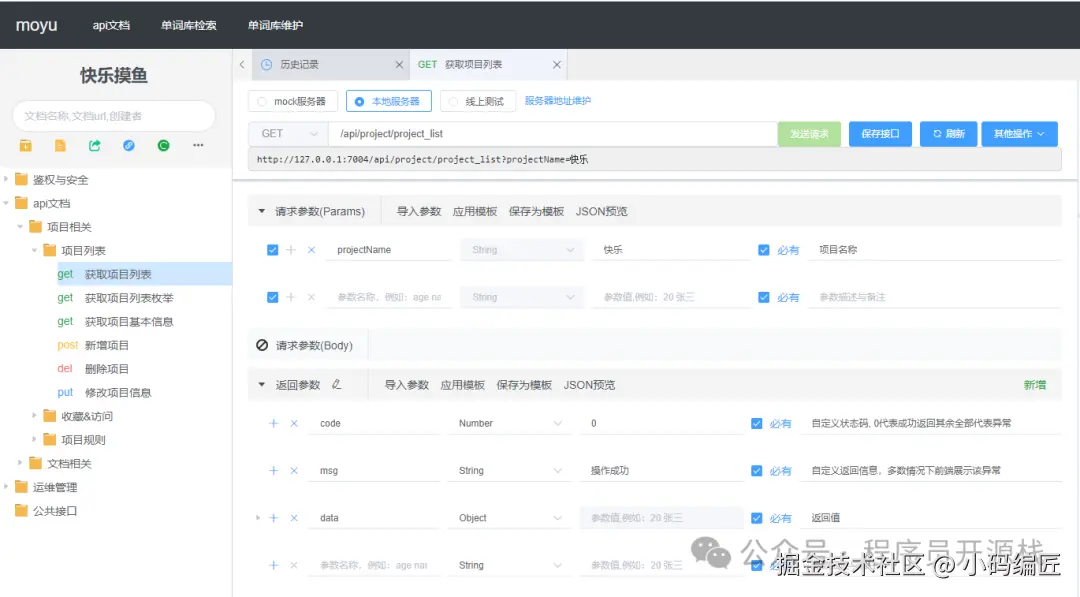Viewport: 1080px width, 597px height.
Task: Add a row after the empty request param
Action: [291, 297]
